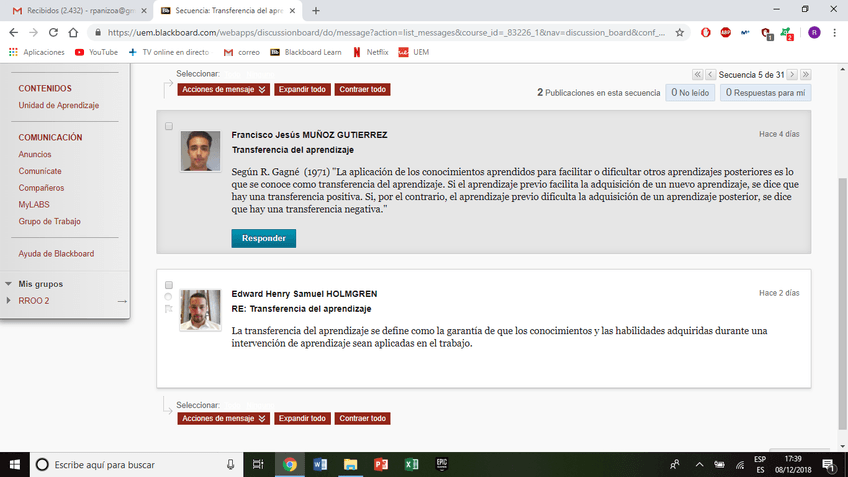Open Anuncios in course menu

point(35,154)
